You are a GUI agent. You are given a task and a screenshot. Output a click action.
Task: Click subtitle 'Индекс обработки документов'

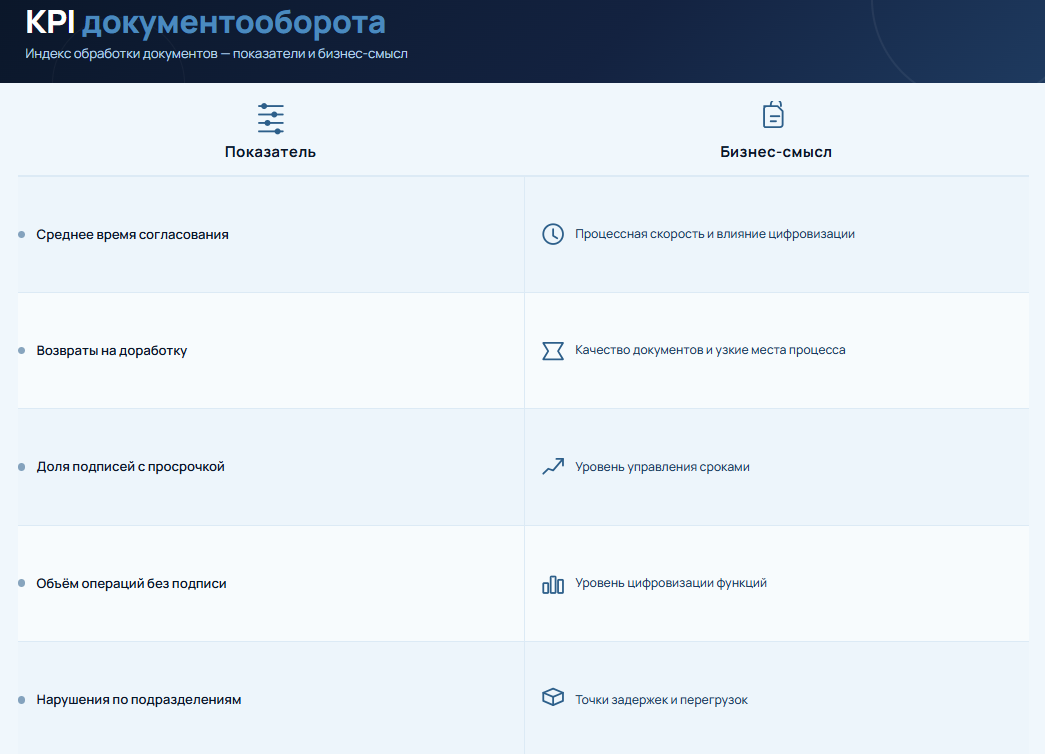pos(121,53)
